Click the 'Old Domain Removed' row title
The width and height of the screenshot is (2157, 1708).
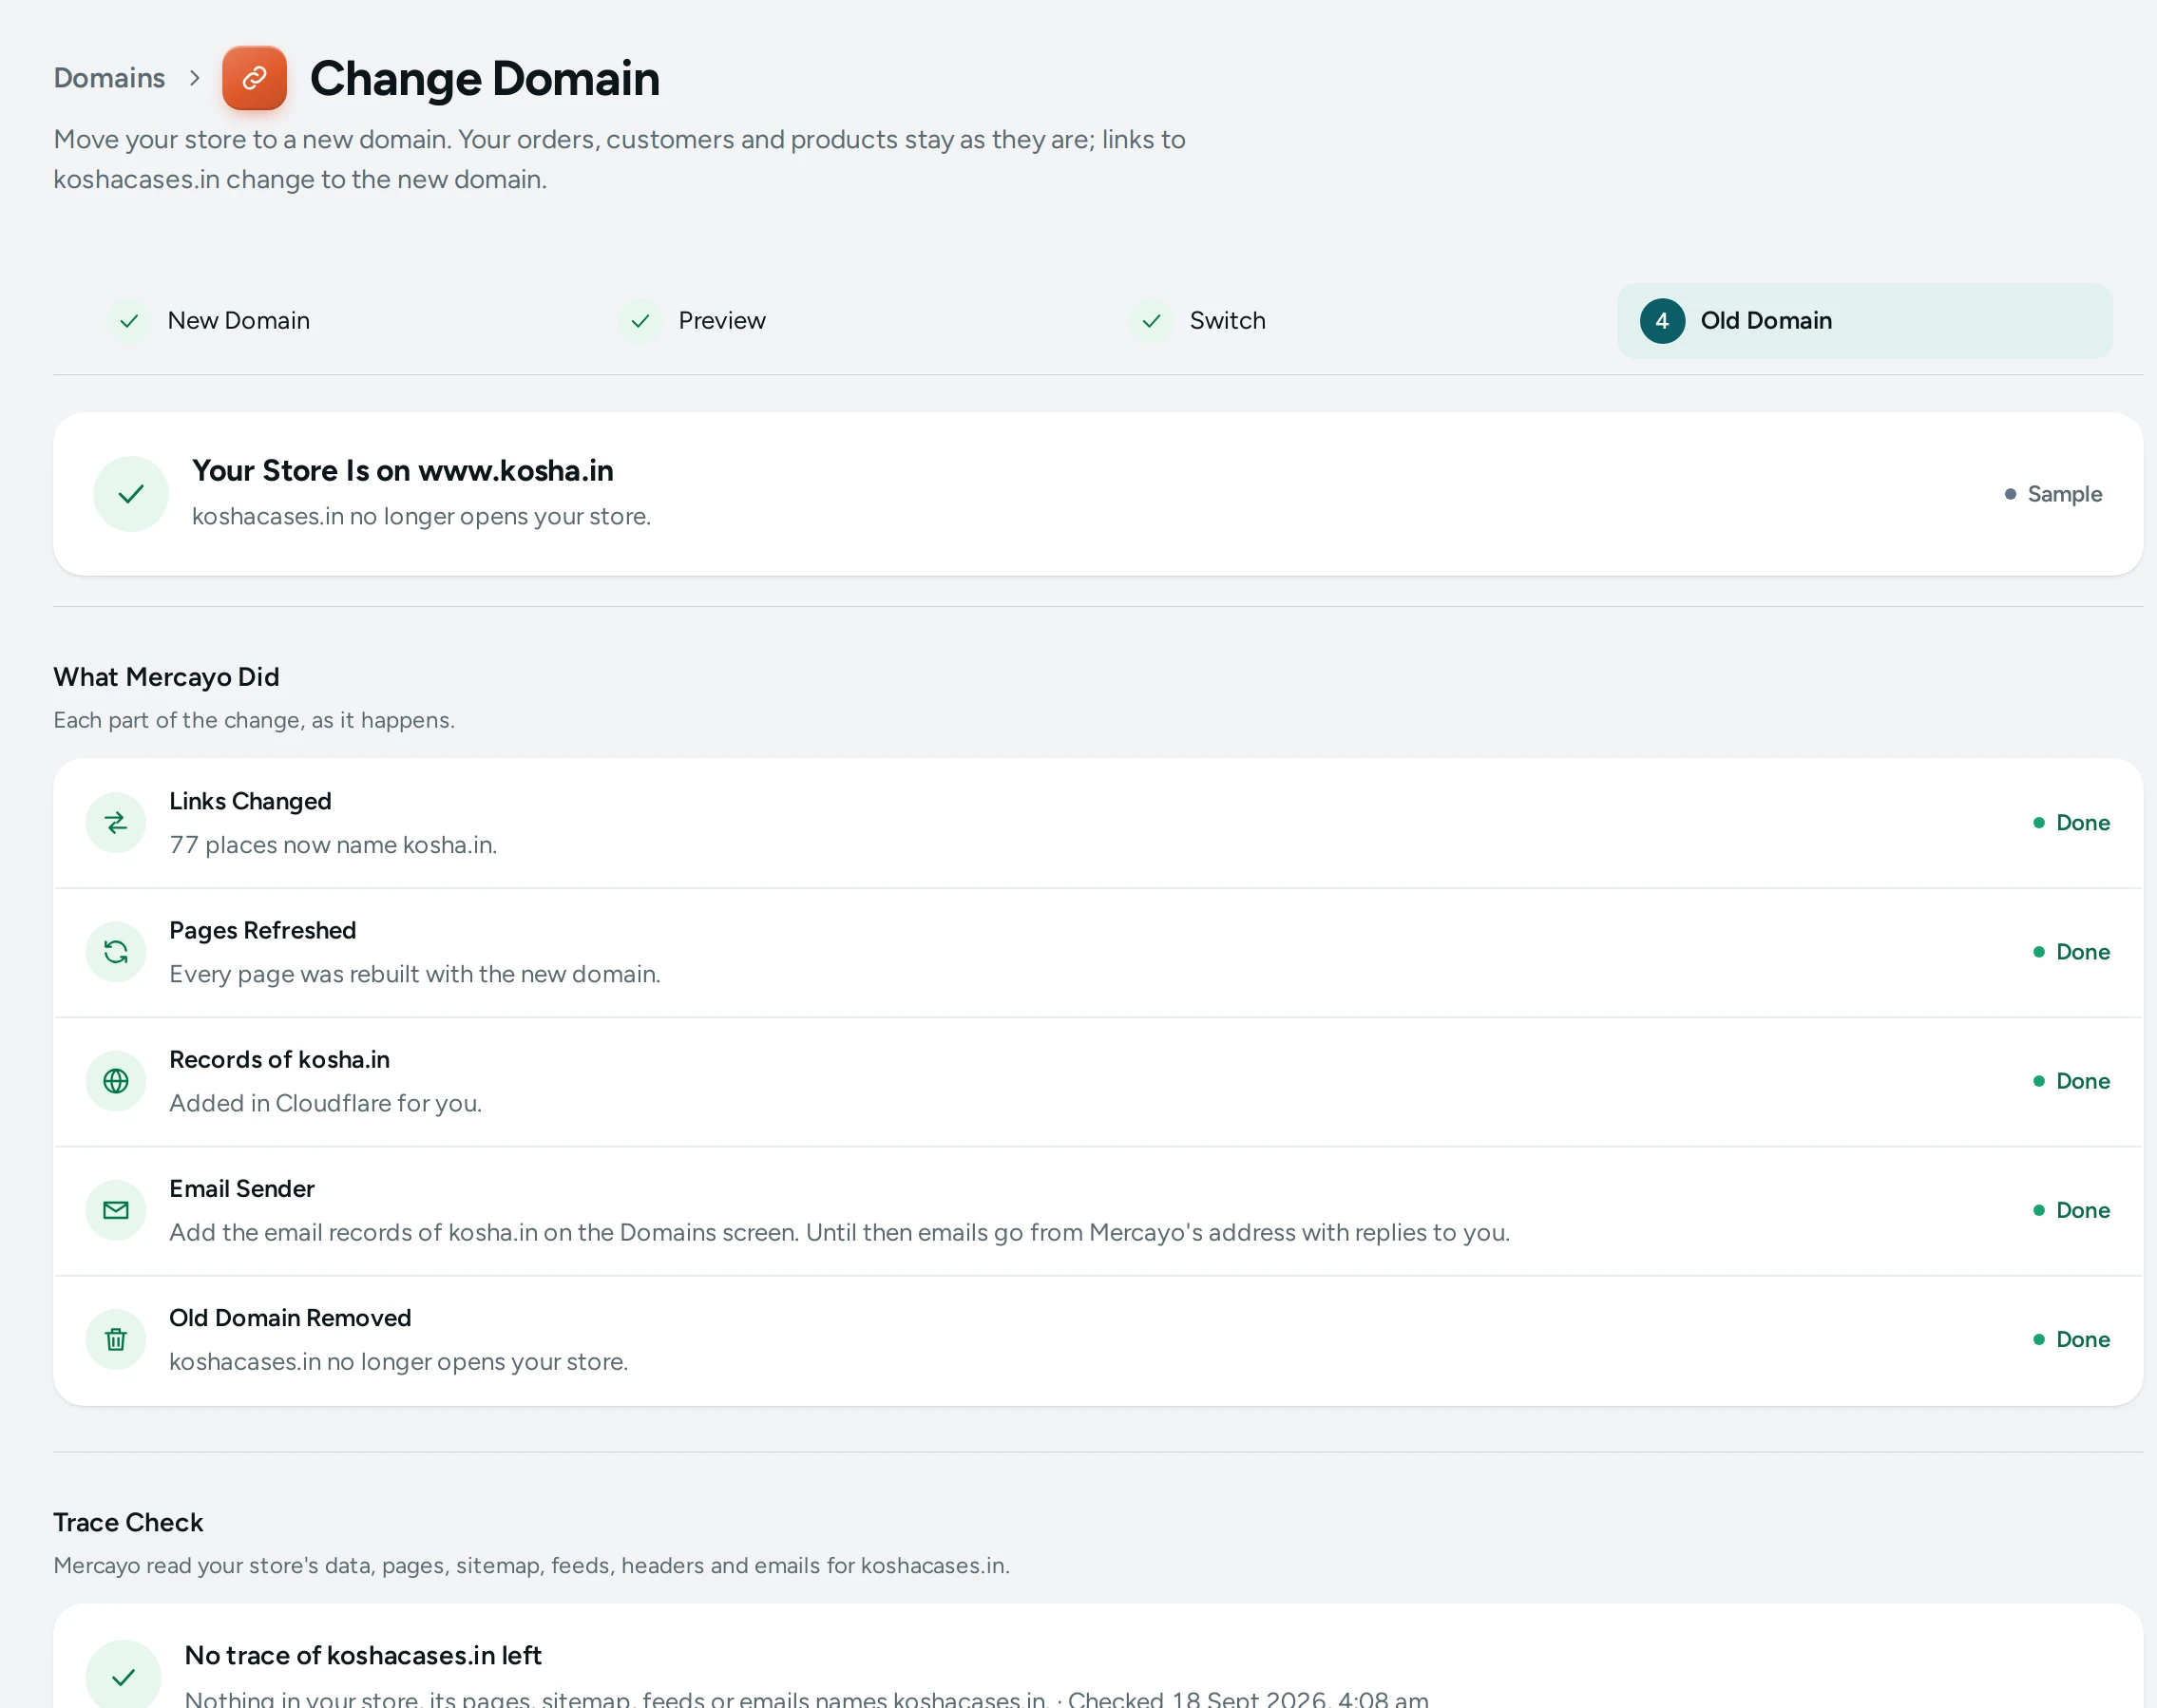click(290, 1318)
